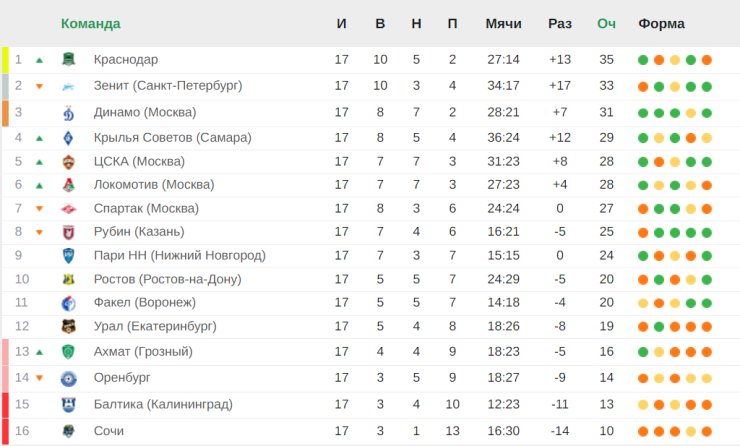Click the Orenburg club logo

point(69,379)
